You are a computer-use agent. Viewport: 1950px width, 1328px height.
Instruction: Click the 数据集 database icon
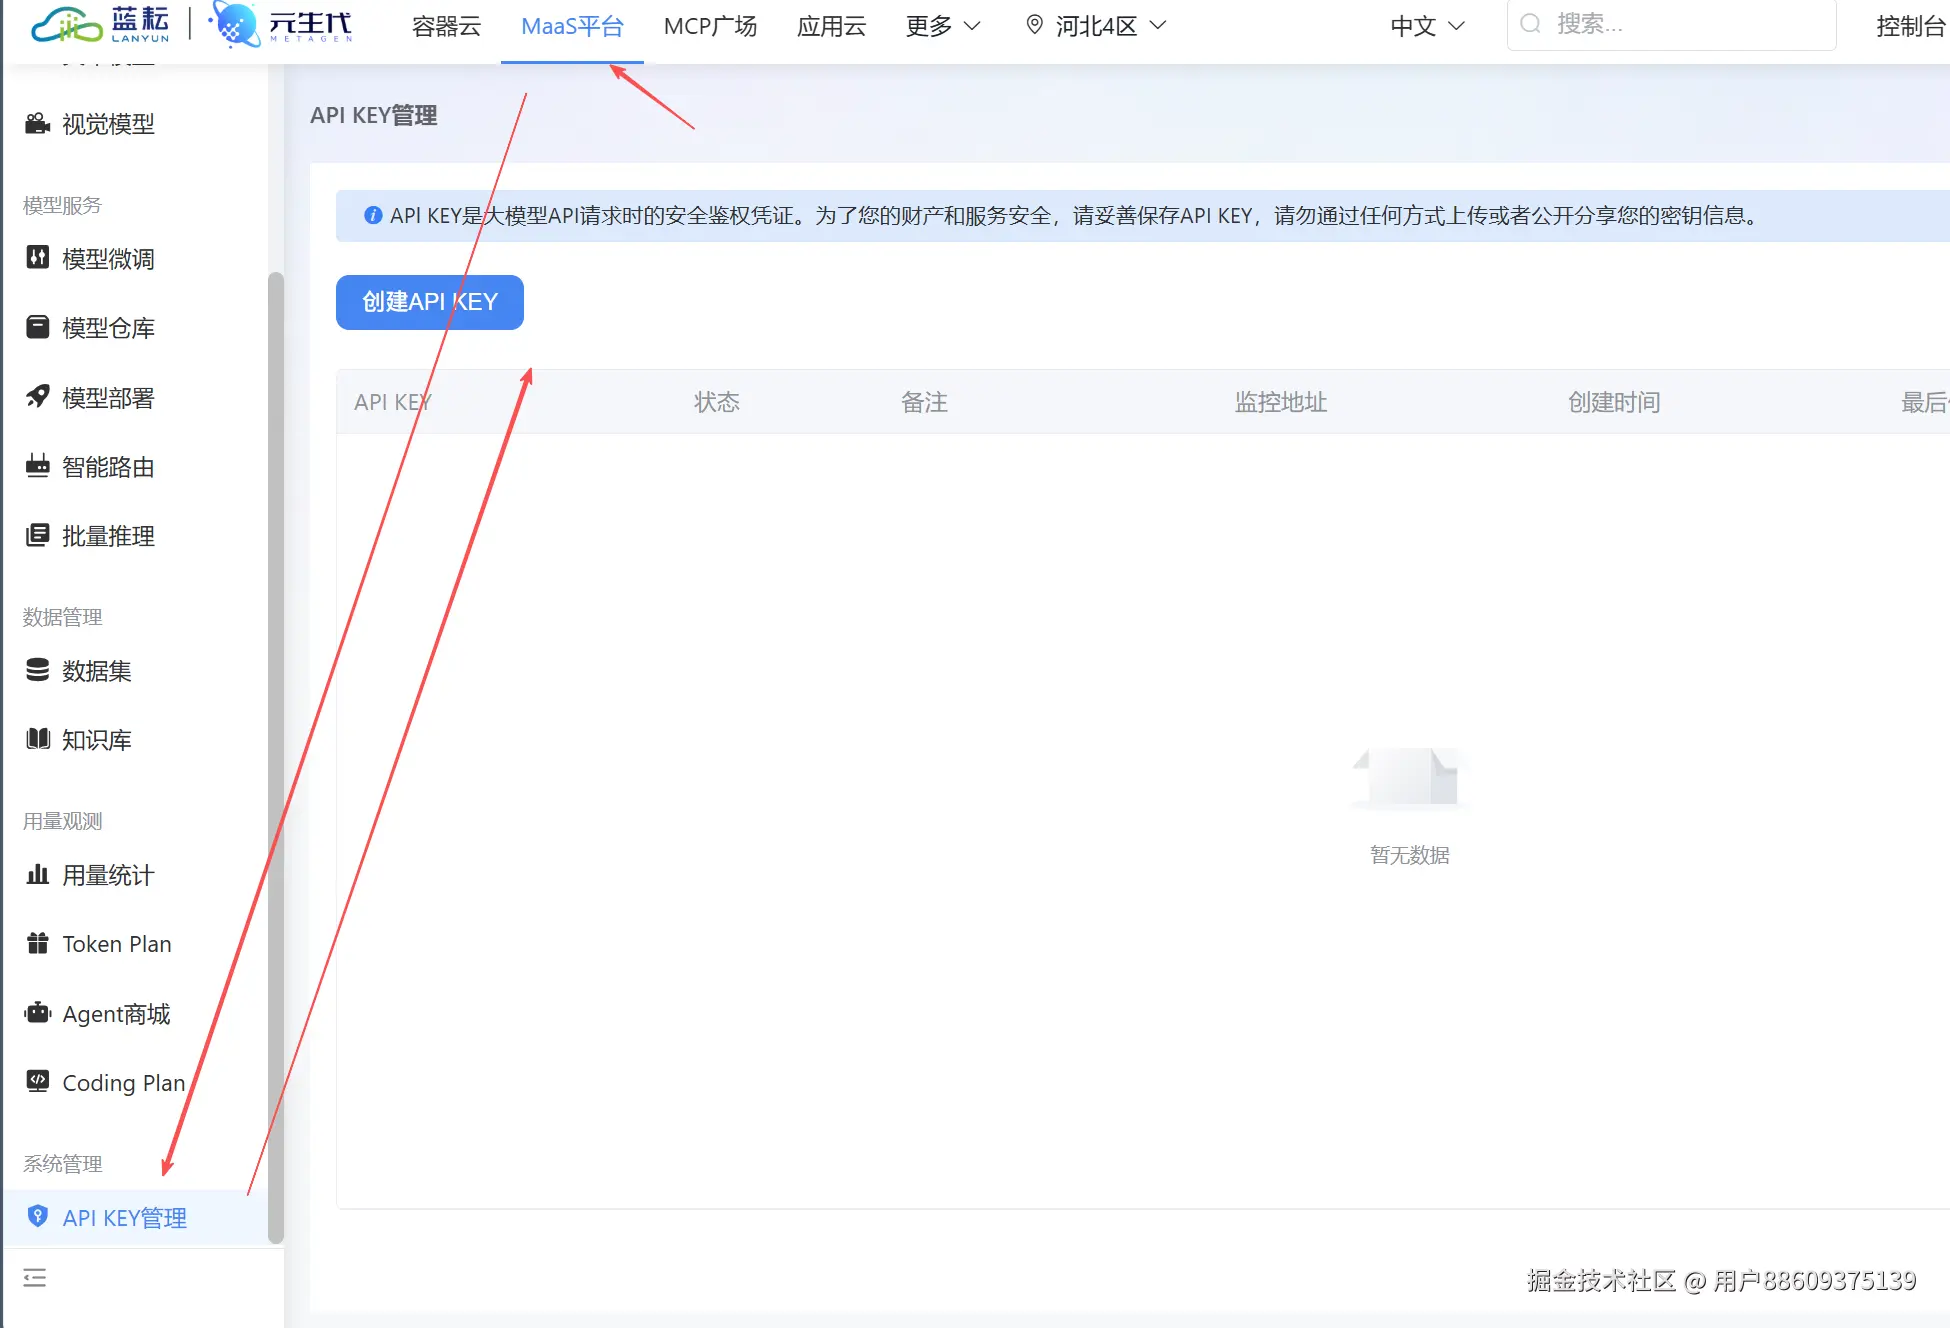(x=38, y=670)
